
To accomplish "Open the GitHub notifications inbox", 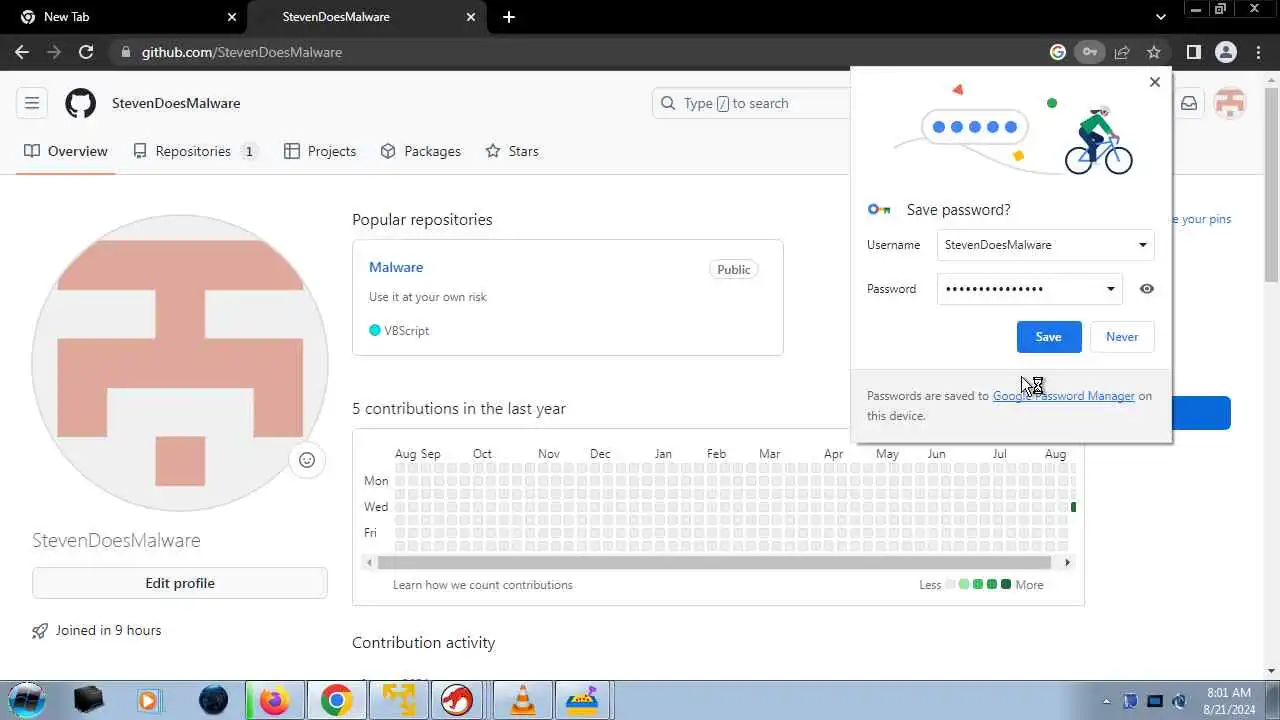I will tap(1189, 103).
